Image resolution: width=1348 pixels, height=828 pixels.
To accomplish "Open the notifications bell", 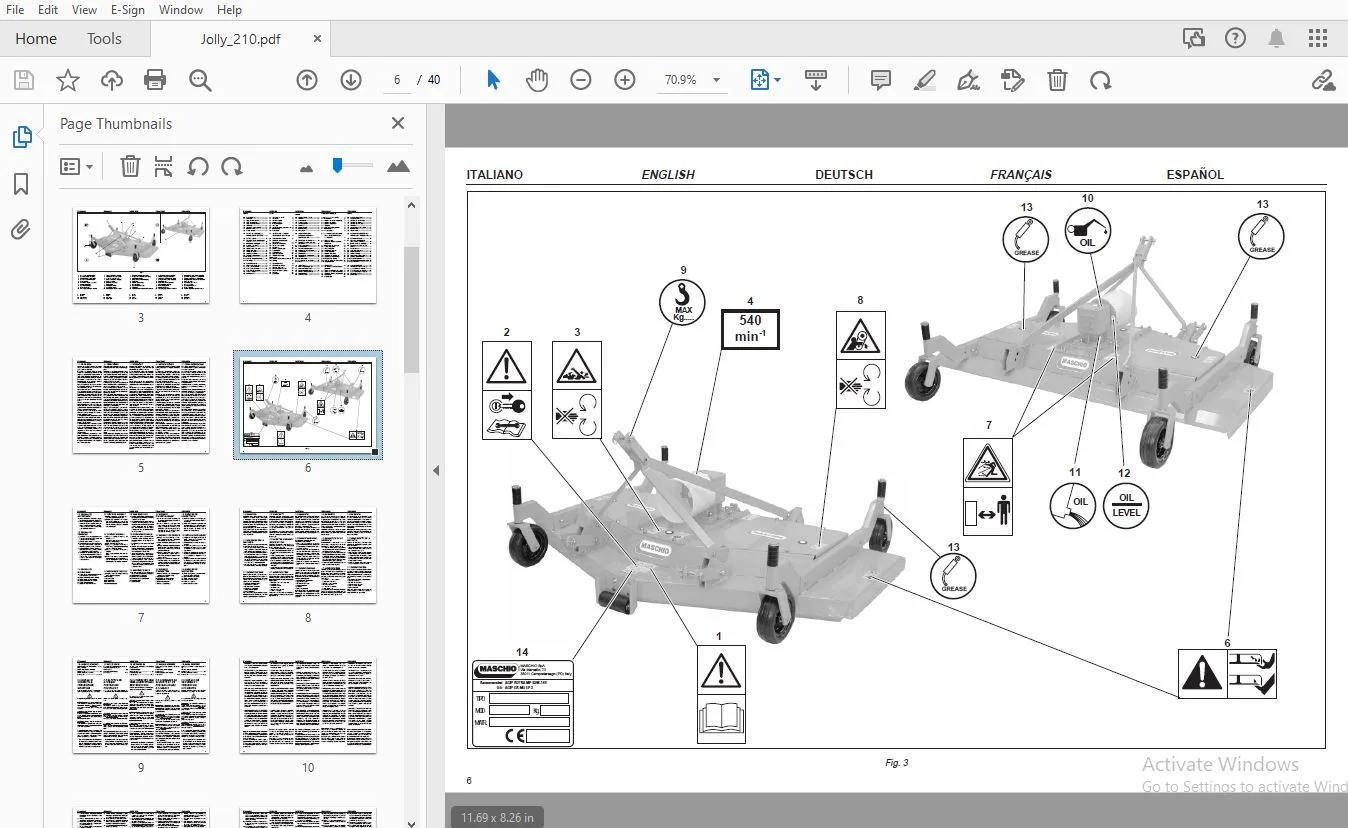I will point(1277,39).
